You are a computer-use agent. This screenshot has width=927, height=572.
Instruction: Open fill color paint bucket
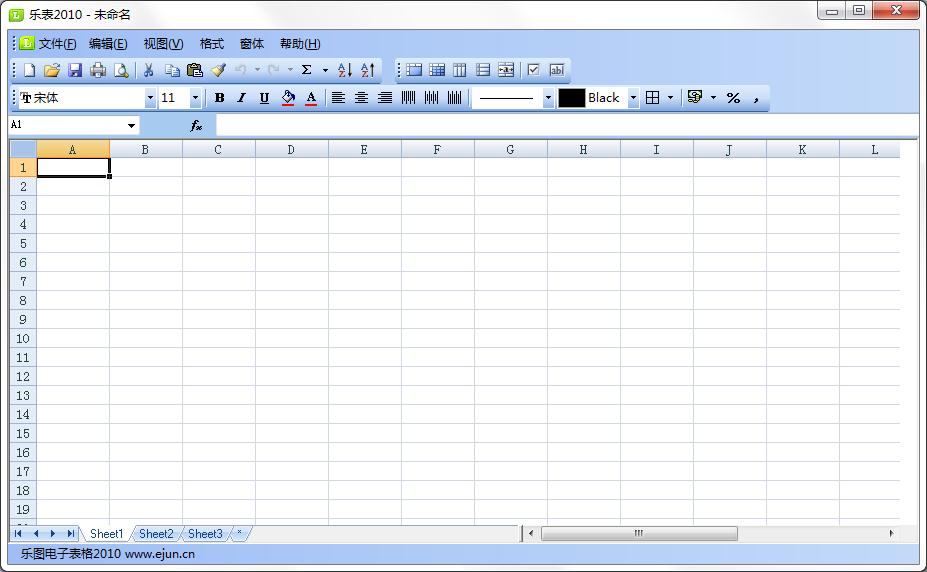[288, 98]
